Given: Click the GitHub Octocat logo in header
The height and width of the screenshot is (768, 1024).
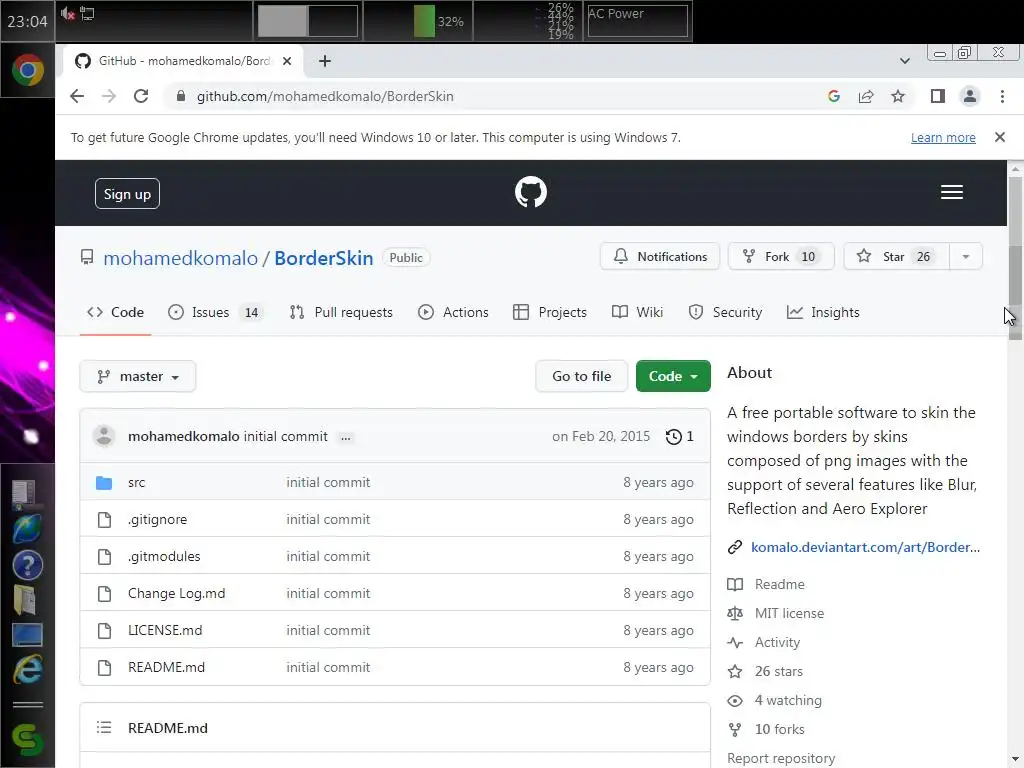Looking at the screenshot, I should (530, 192).
